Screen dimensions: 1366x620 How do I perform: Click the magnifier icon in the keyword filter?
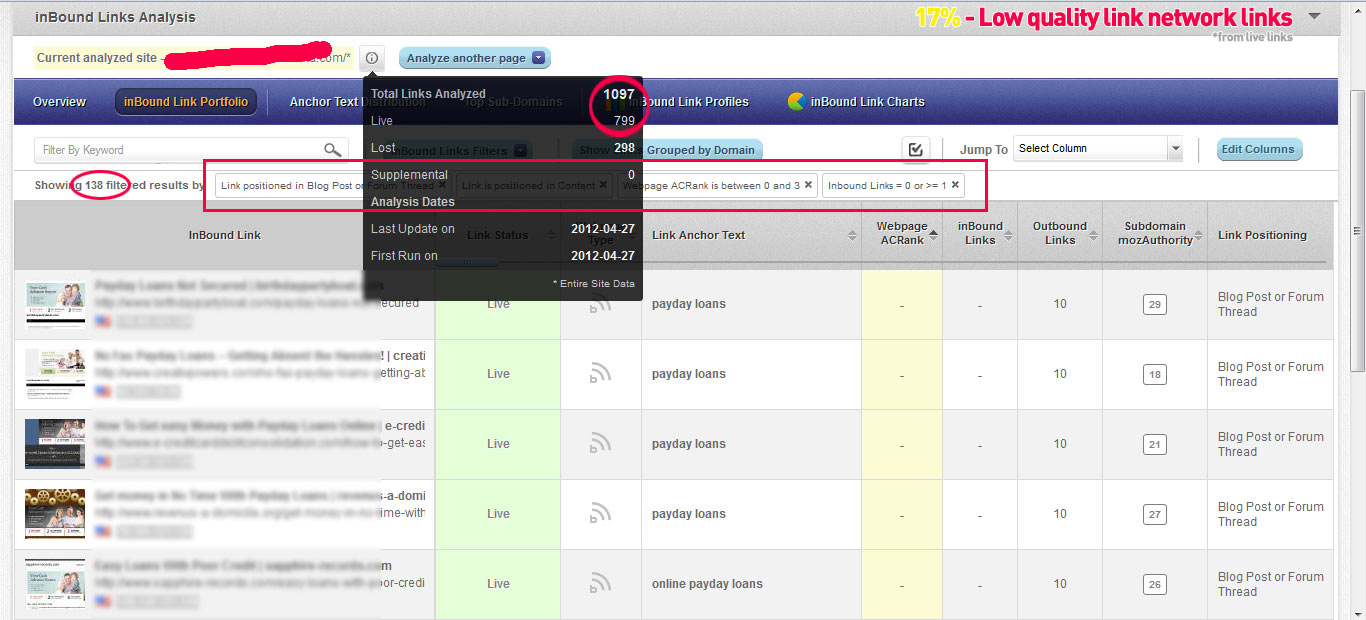(x=333, y=147)
